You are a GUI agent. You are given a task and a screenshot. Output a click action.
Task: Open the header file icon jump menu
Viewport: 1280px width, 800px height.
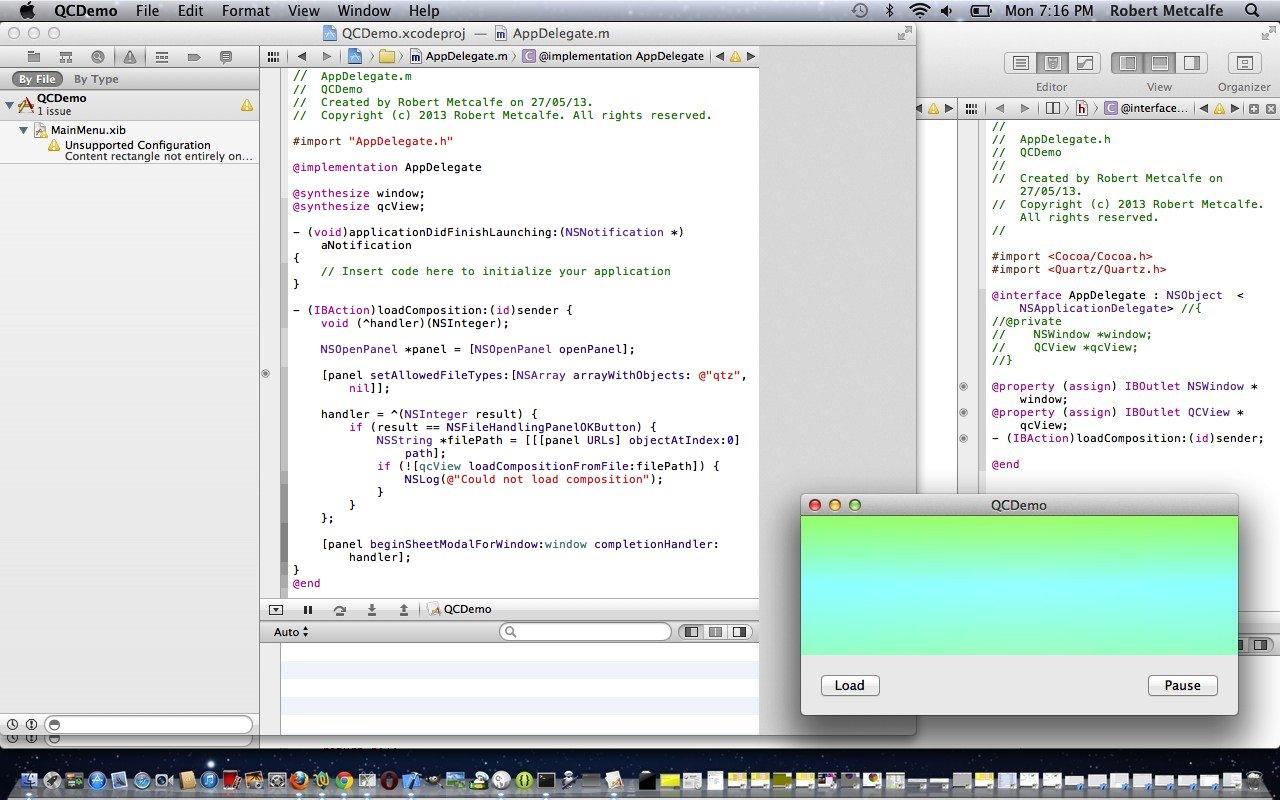point(1082,108)
